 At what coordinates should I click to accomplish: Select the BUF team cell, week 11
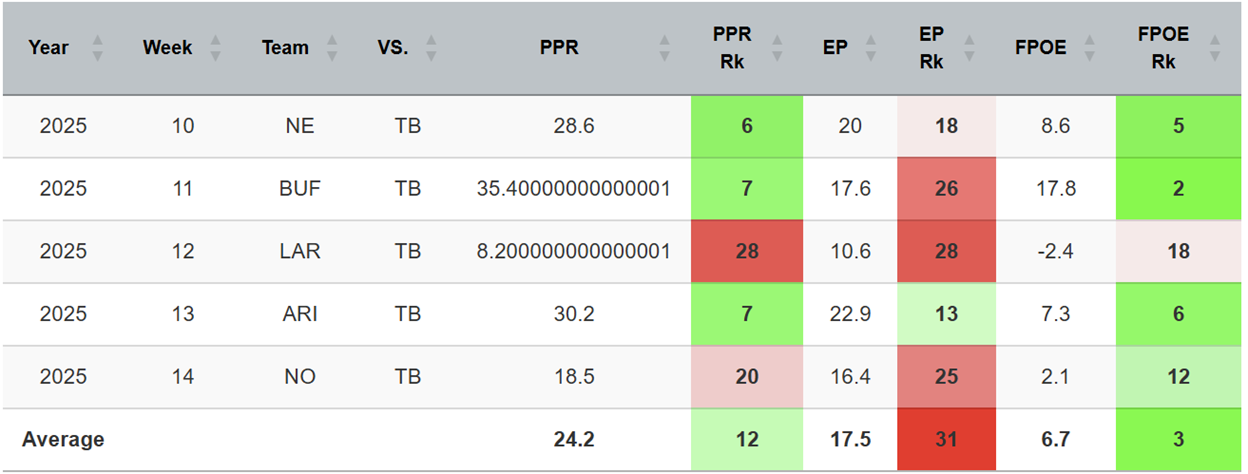300,189
